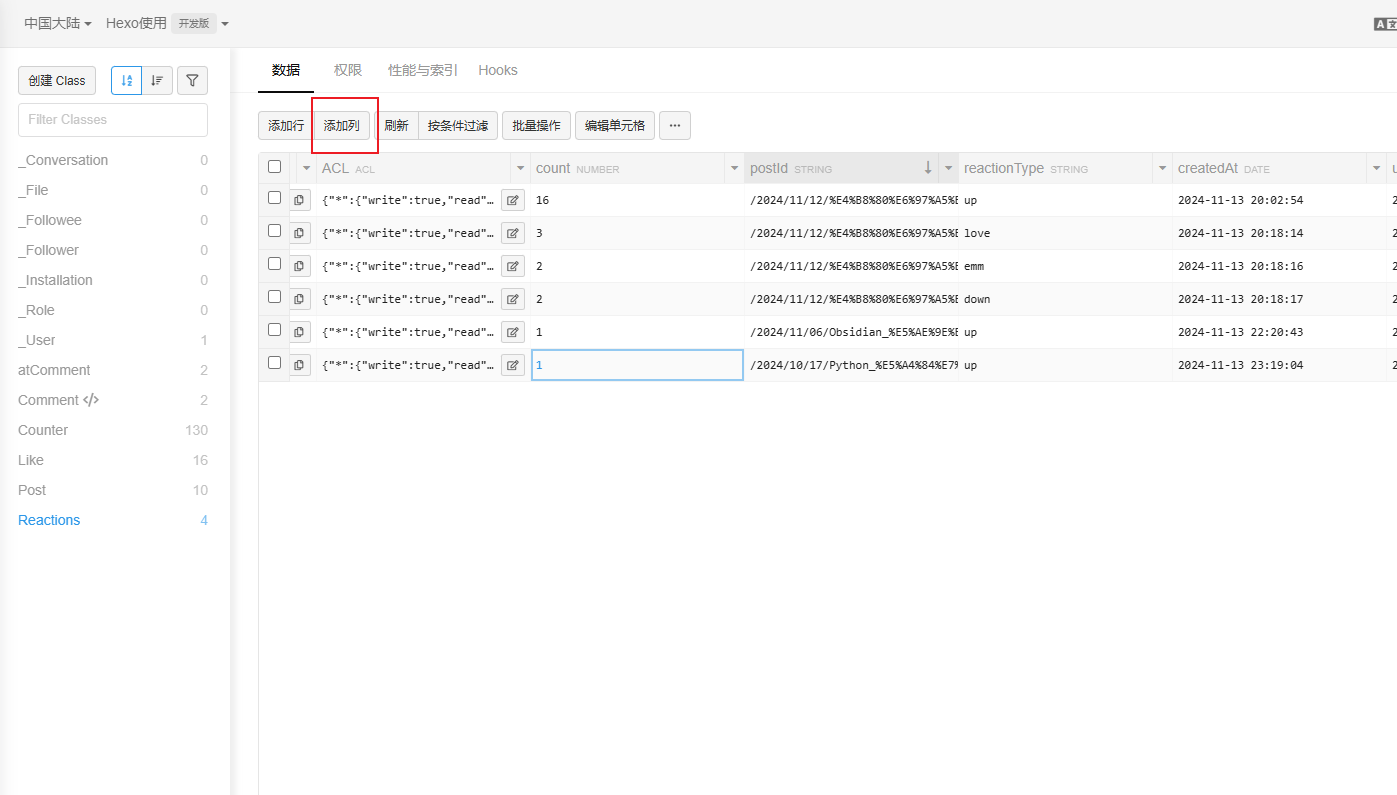Edit ACL of the down row
The width and height of the screenshot is (1397, 795).
click(513, 299)
